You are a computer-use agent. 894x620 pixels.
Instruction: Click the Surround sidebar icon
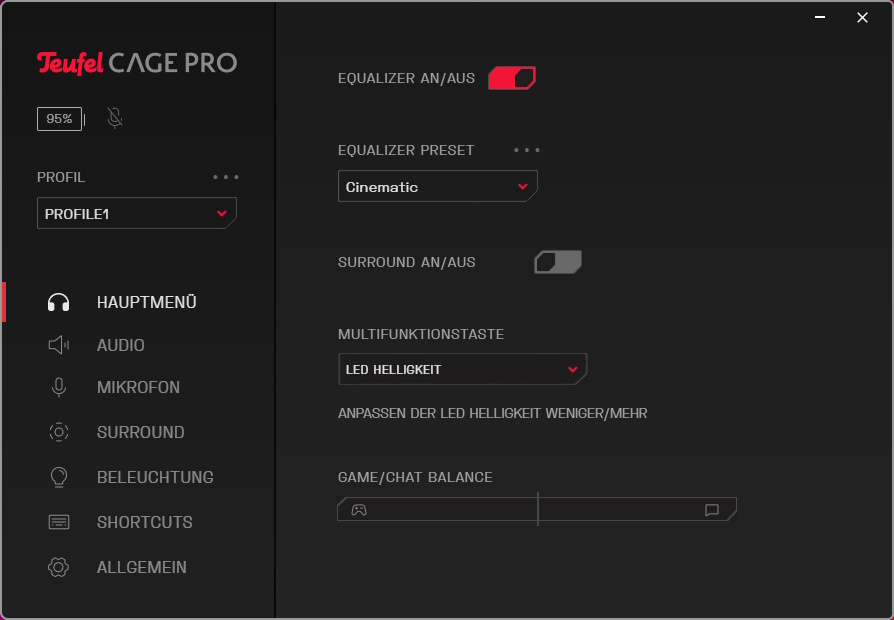(x=59, y=432)
